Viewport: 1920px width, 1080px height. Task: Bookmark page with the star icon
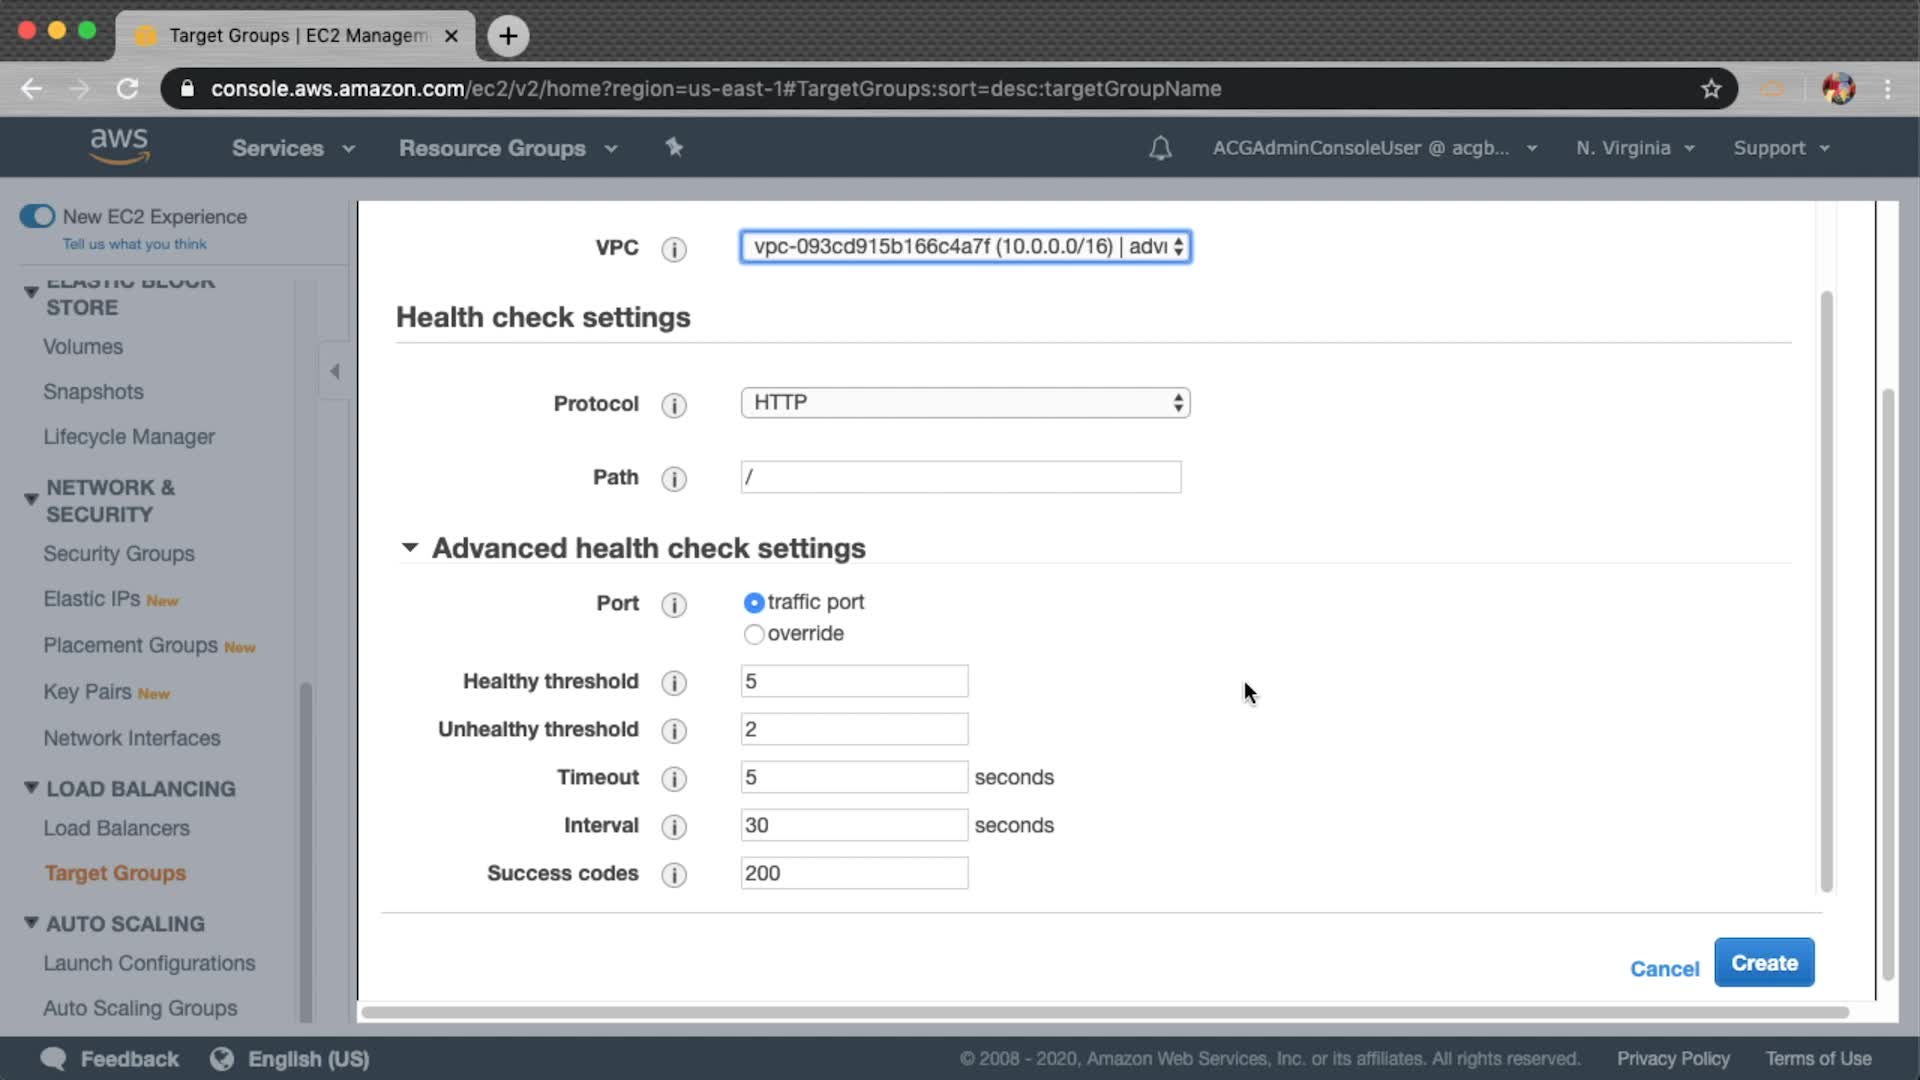click(1711, 89)
